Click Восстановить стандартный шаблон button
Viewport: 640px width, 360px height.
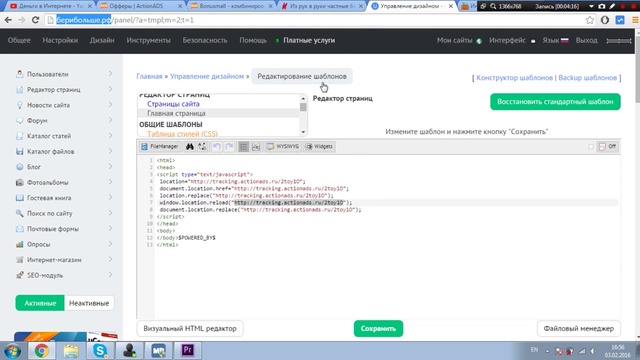coord(555,102)
